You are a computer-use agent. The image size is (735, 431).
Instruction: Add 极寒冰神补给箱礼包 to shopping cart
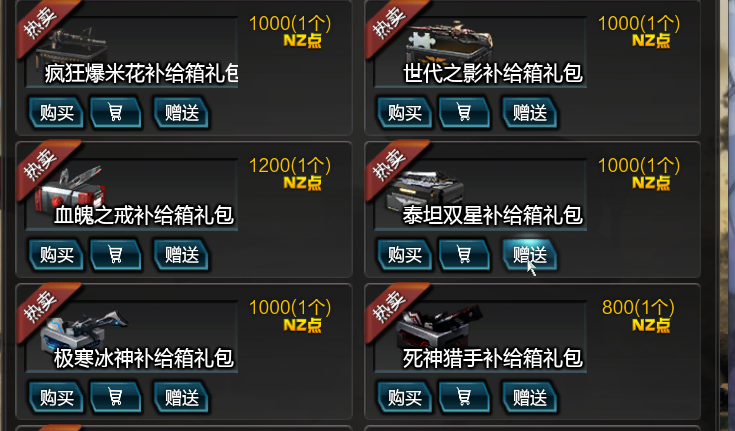(115, 398)
